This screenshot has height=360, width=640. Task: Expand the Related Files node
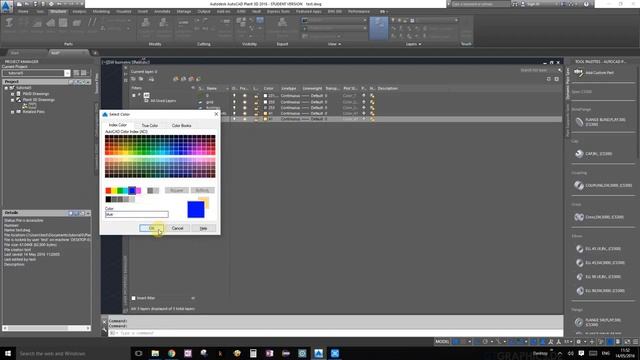pyautogui.click(x=12, y=111)
